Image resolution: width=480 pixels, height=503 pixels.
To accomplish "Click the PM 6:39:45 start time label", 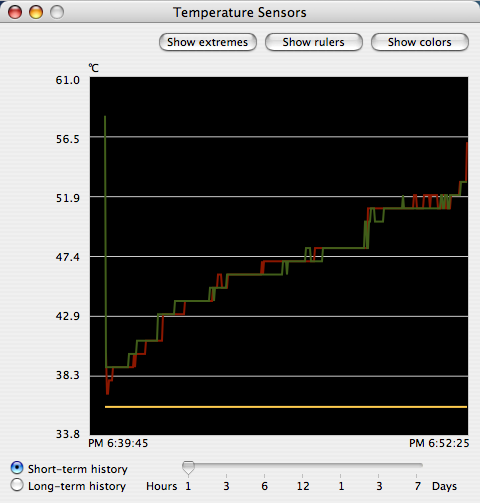I will [118, 444].
